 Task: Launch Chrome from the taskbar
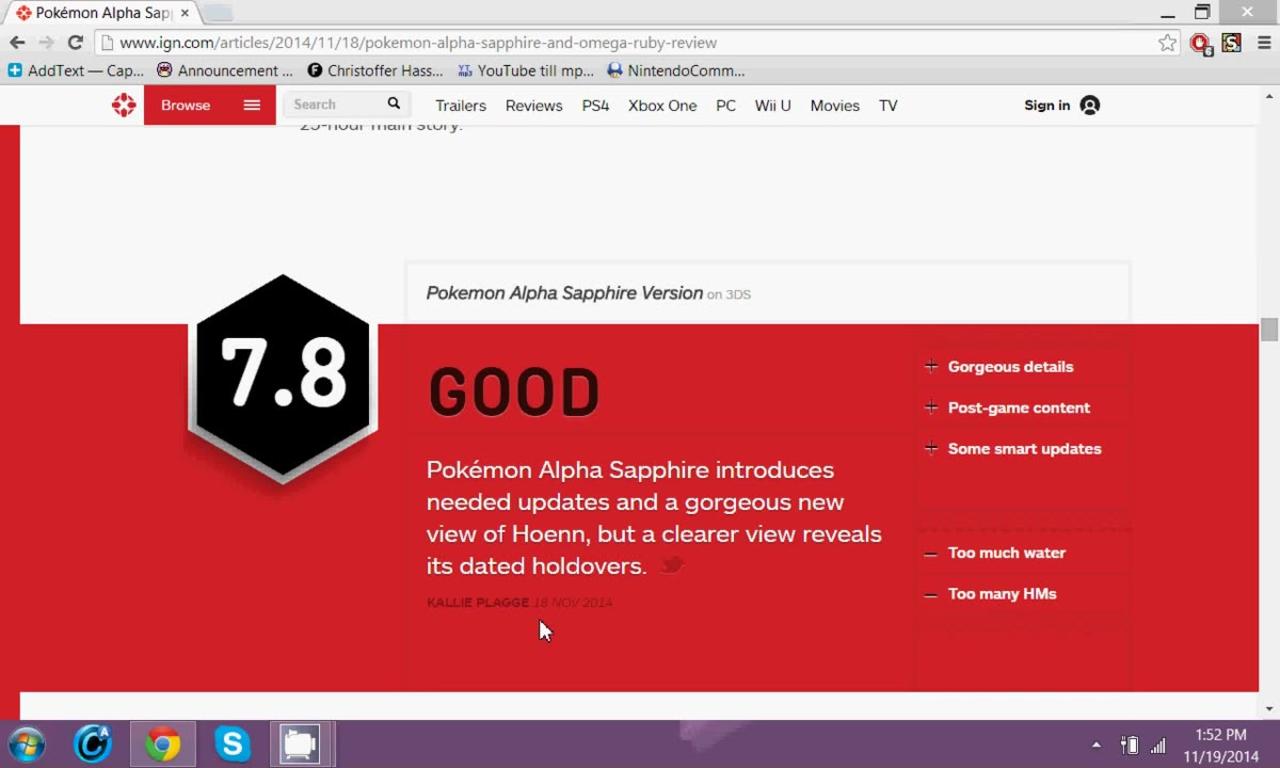tap(163, 744)
